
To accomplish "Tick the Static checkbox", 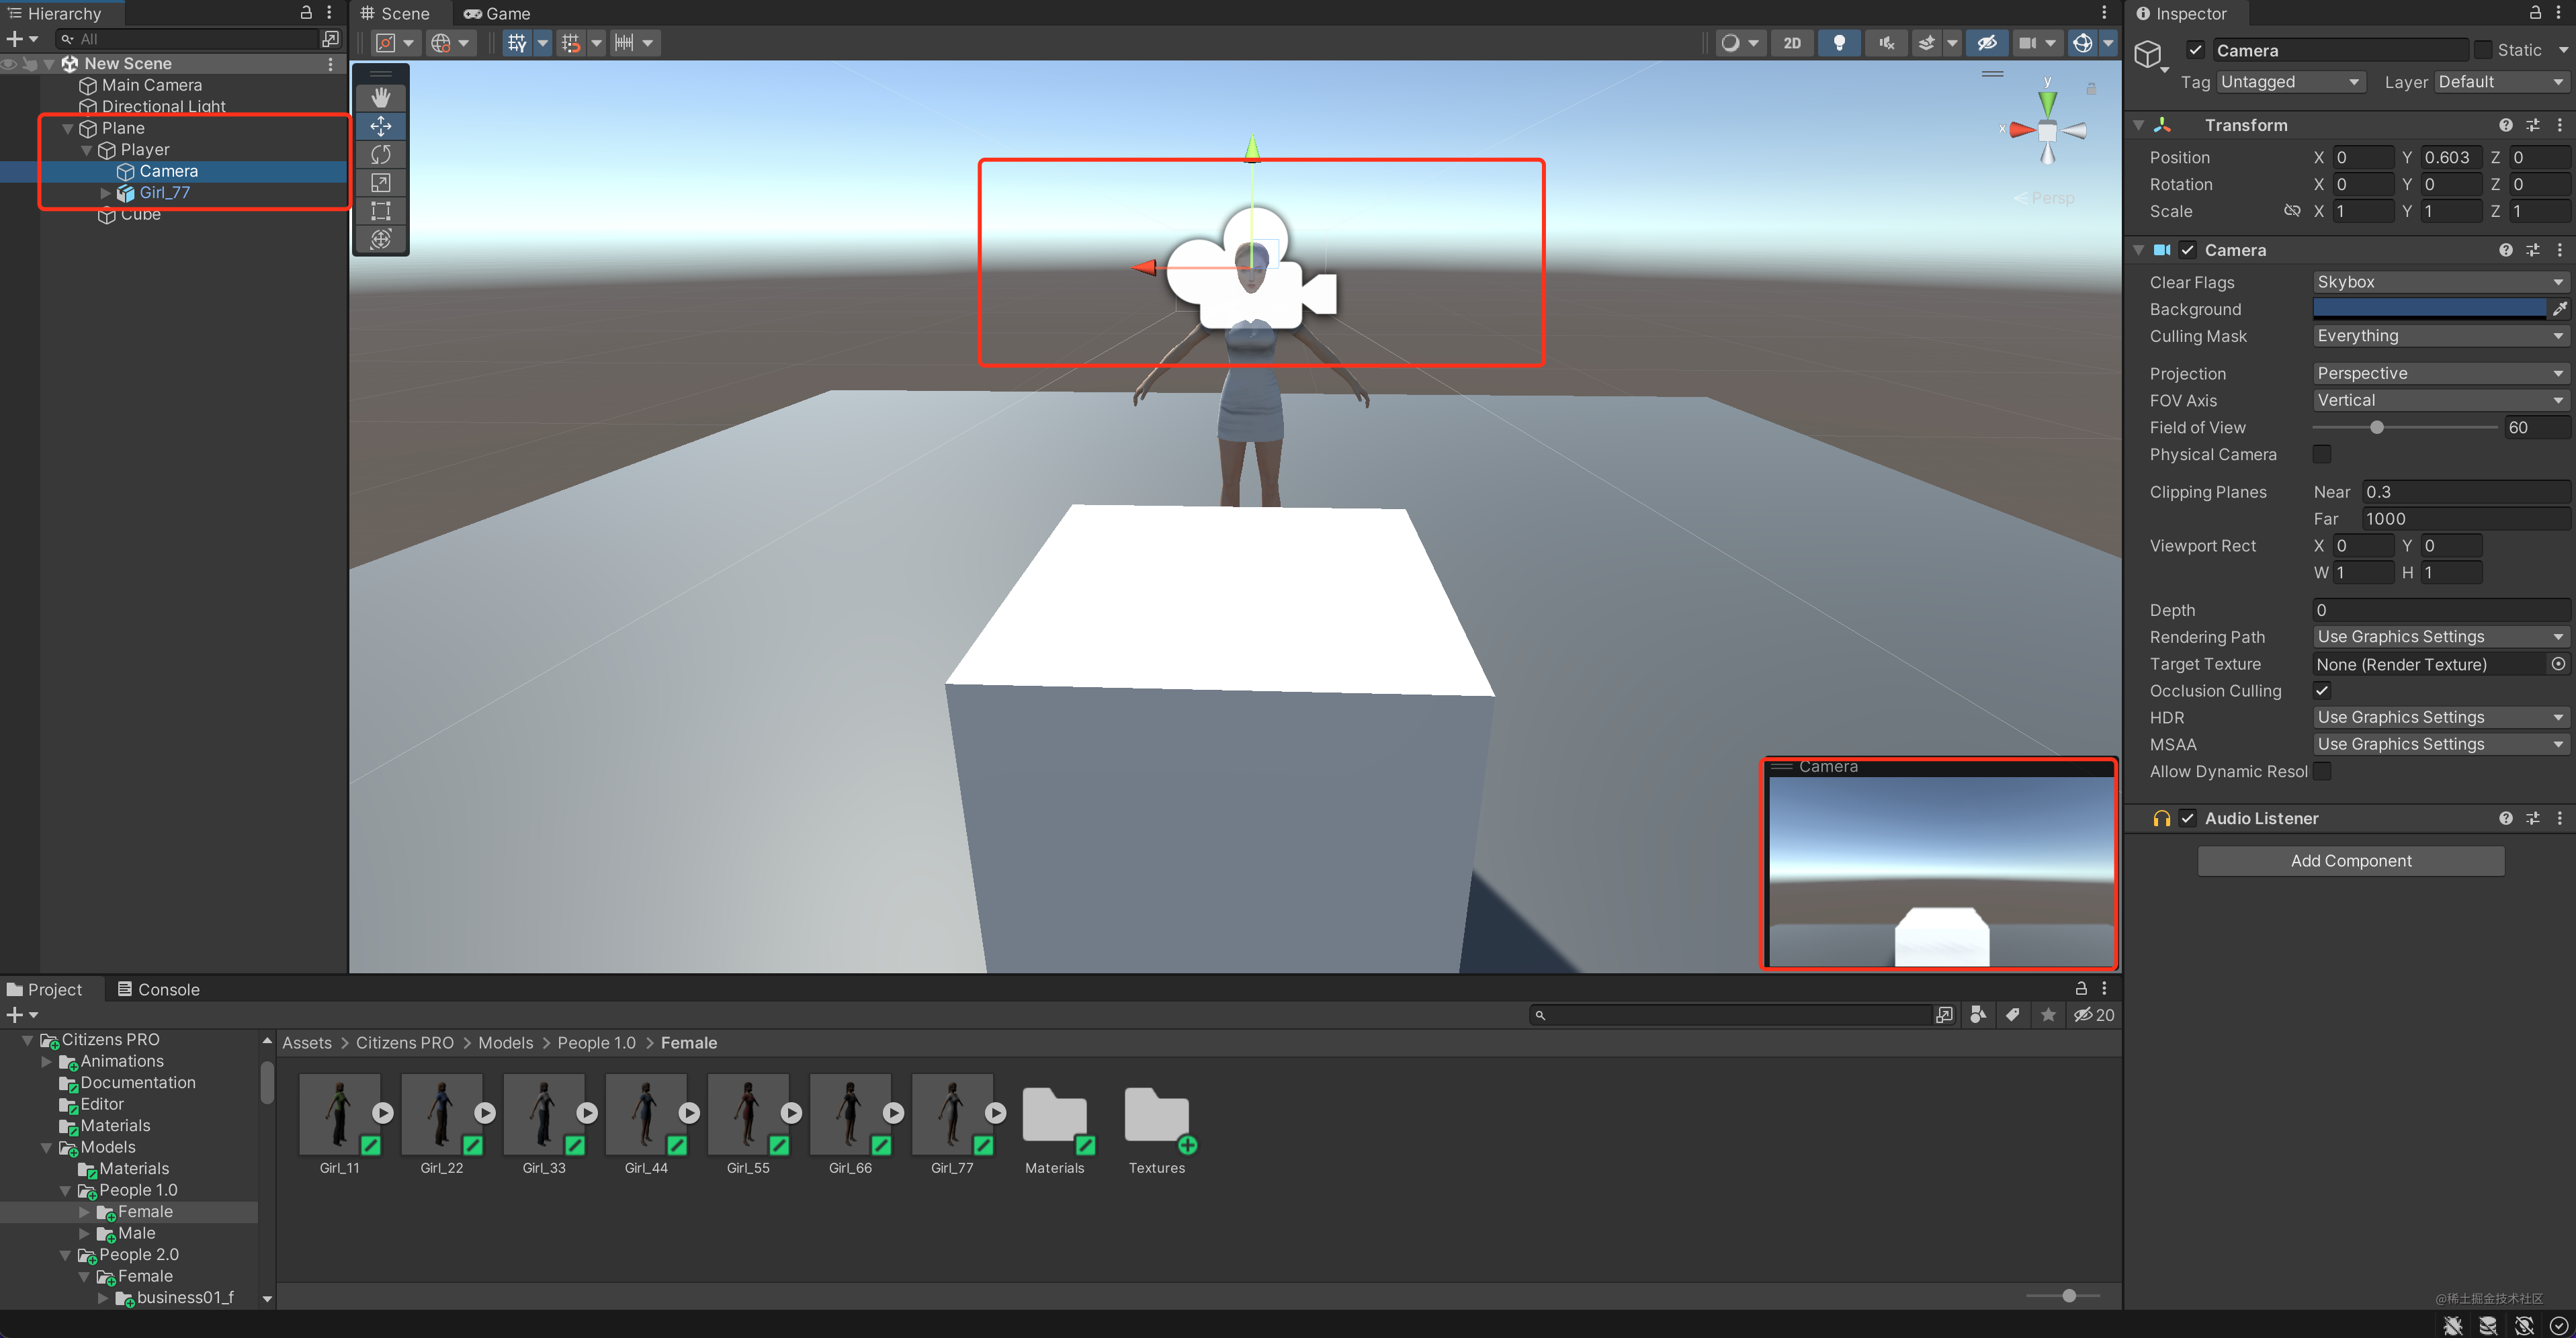I will (x=2483, y=50).
